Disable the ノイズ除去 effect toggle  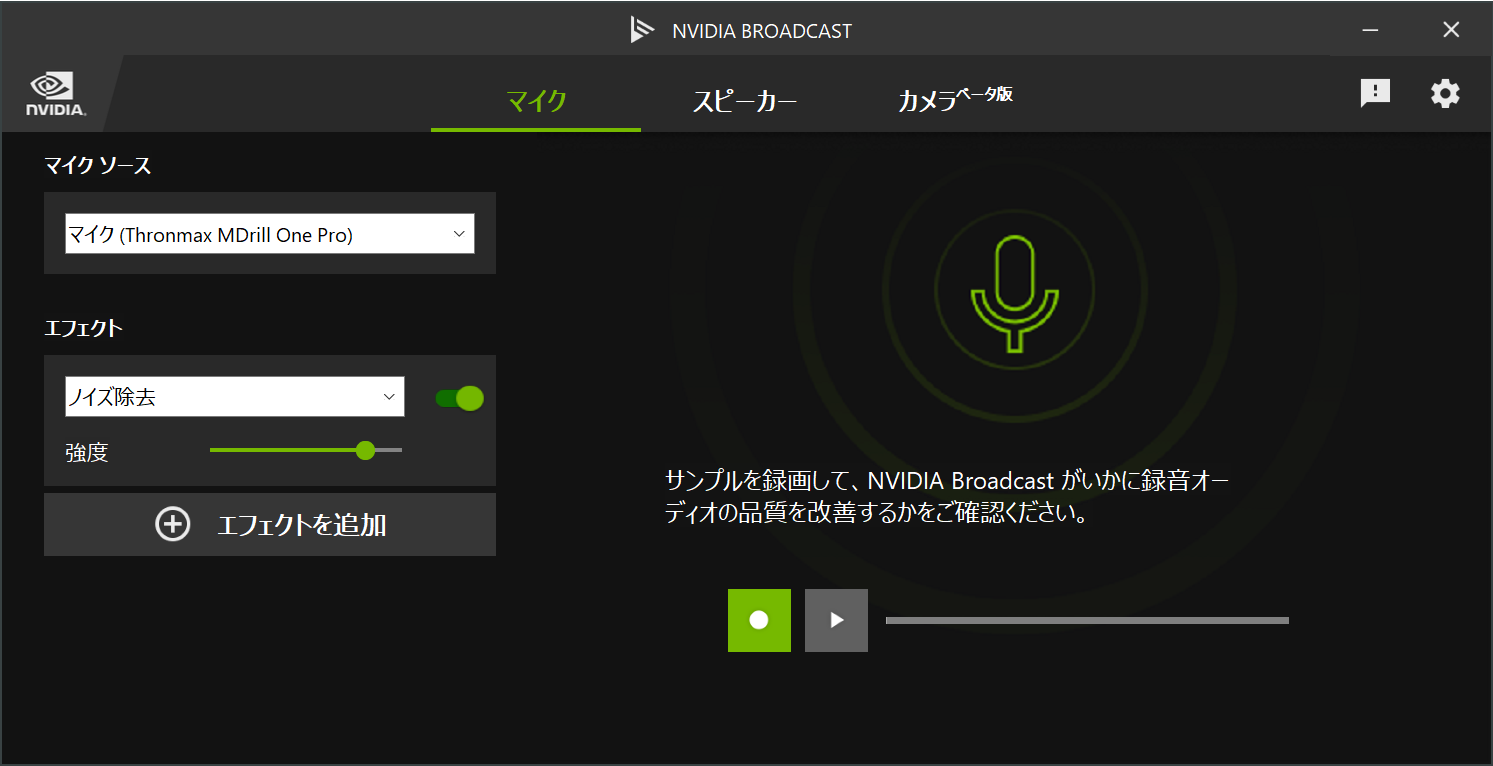coord(460,398)
